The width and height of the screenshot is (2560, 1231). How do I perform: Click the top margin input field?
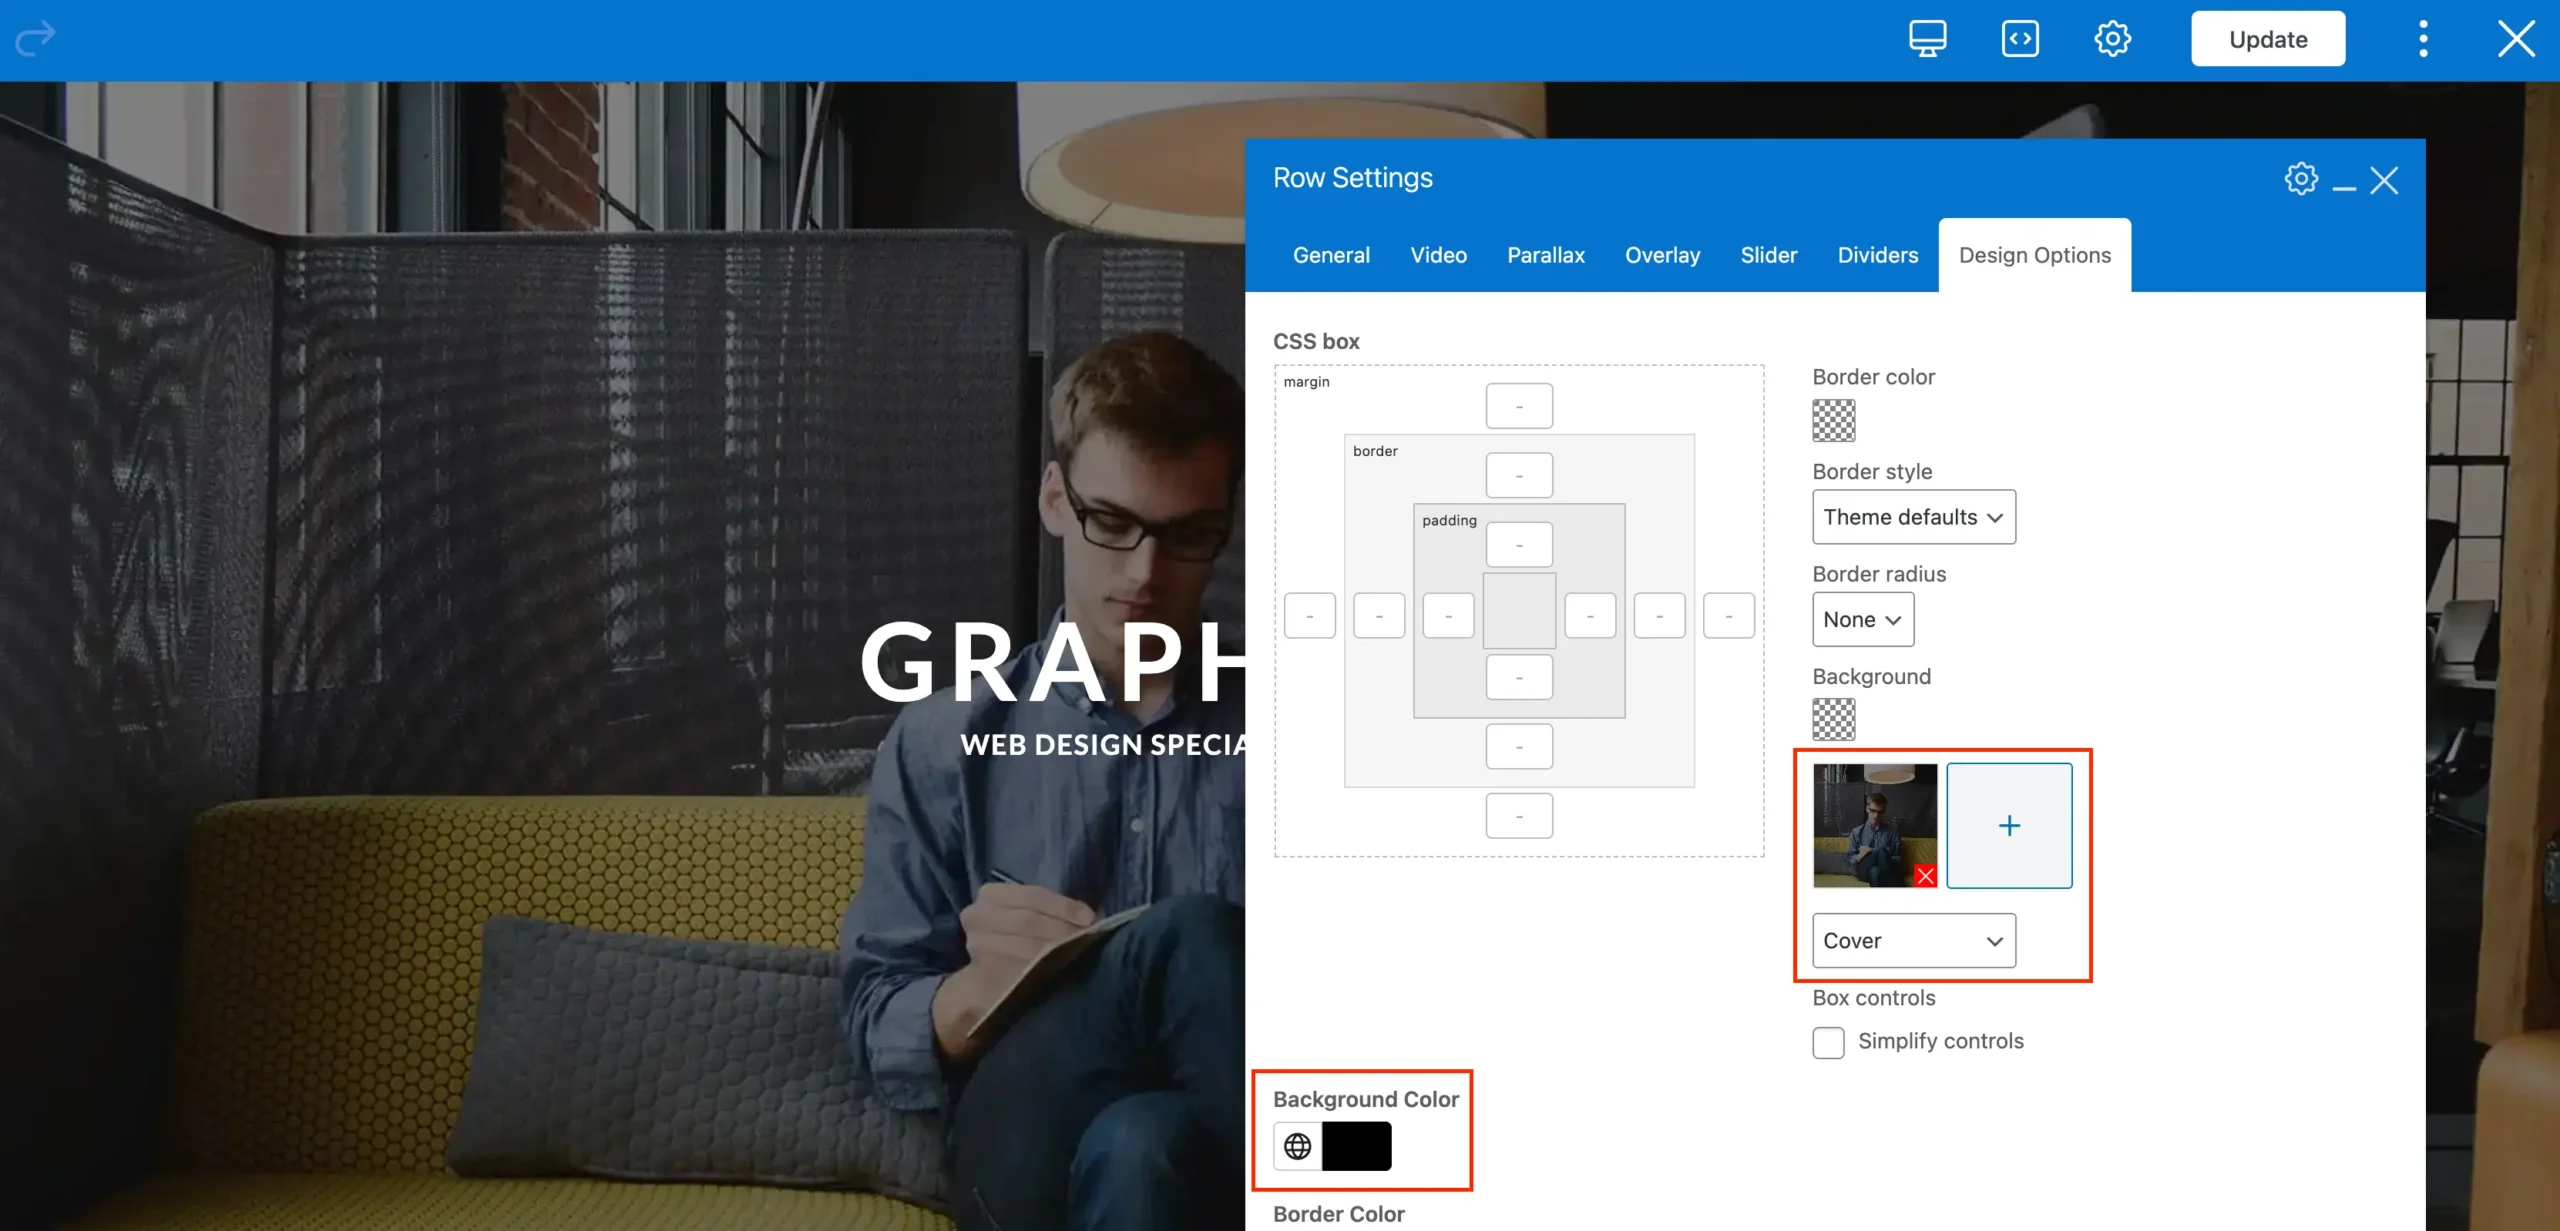pyautogui.click(x=1518, y=406)
